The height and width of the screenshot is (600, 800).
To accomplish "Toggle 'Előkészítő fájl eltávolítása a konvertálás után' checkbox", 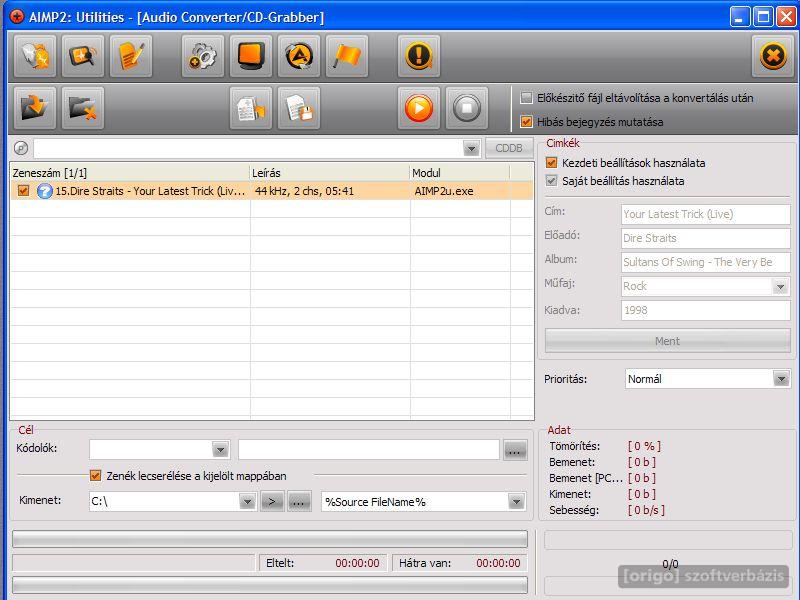I will click(x=526, y=97).
